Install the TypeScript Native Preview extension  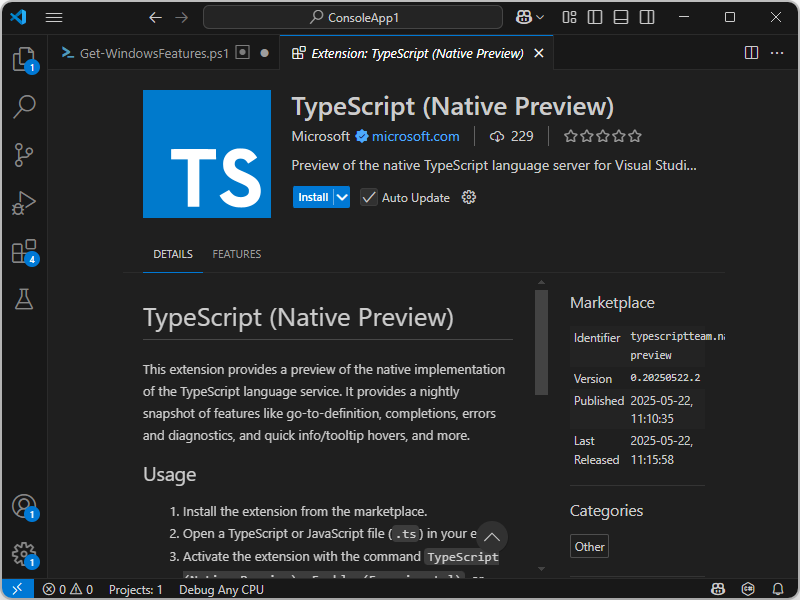tap(313, 197)
